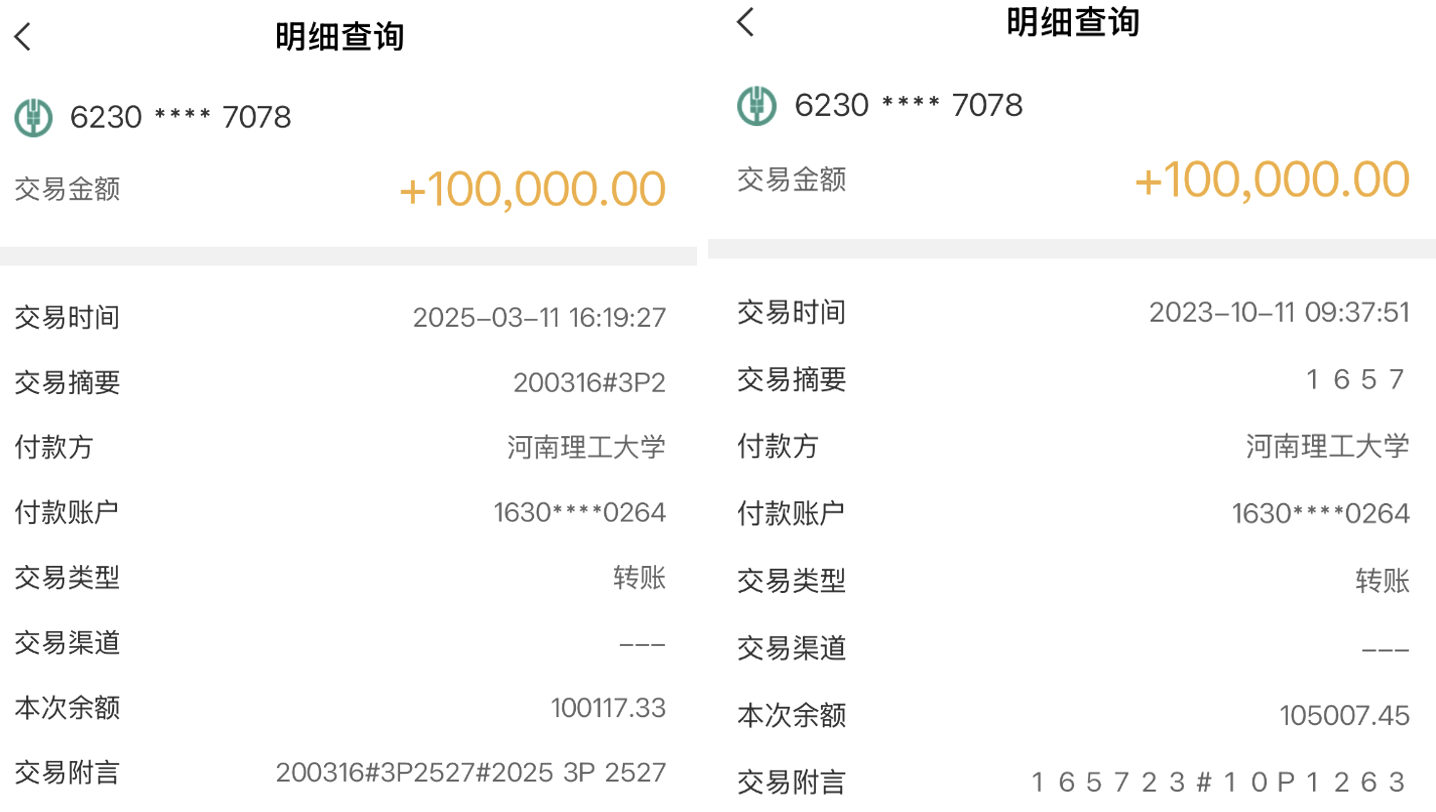Click payer account 1630****0264 in the left panel

pos(579,513)
